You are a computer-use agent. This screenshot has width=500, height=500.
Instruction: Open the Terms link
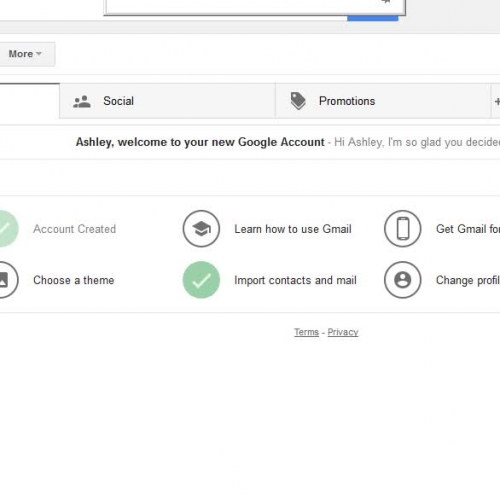click(306, 332)
